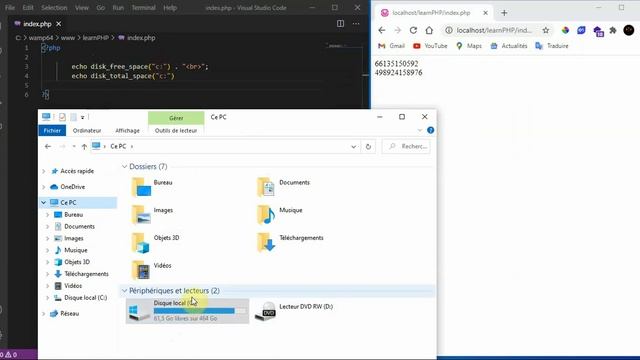
Task: Click learnPHP in VS Code breadcrumb
Action: [96, 38]
